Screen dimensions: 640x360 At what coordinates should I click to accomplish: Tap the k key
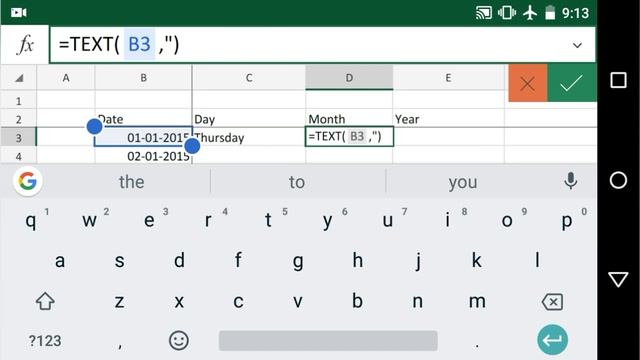coord(477,260)
